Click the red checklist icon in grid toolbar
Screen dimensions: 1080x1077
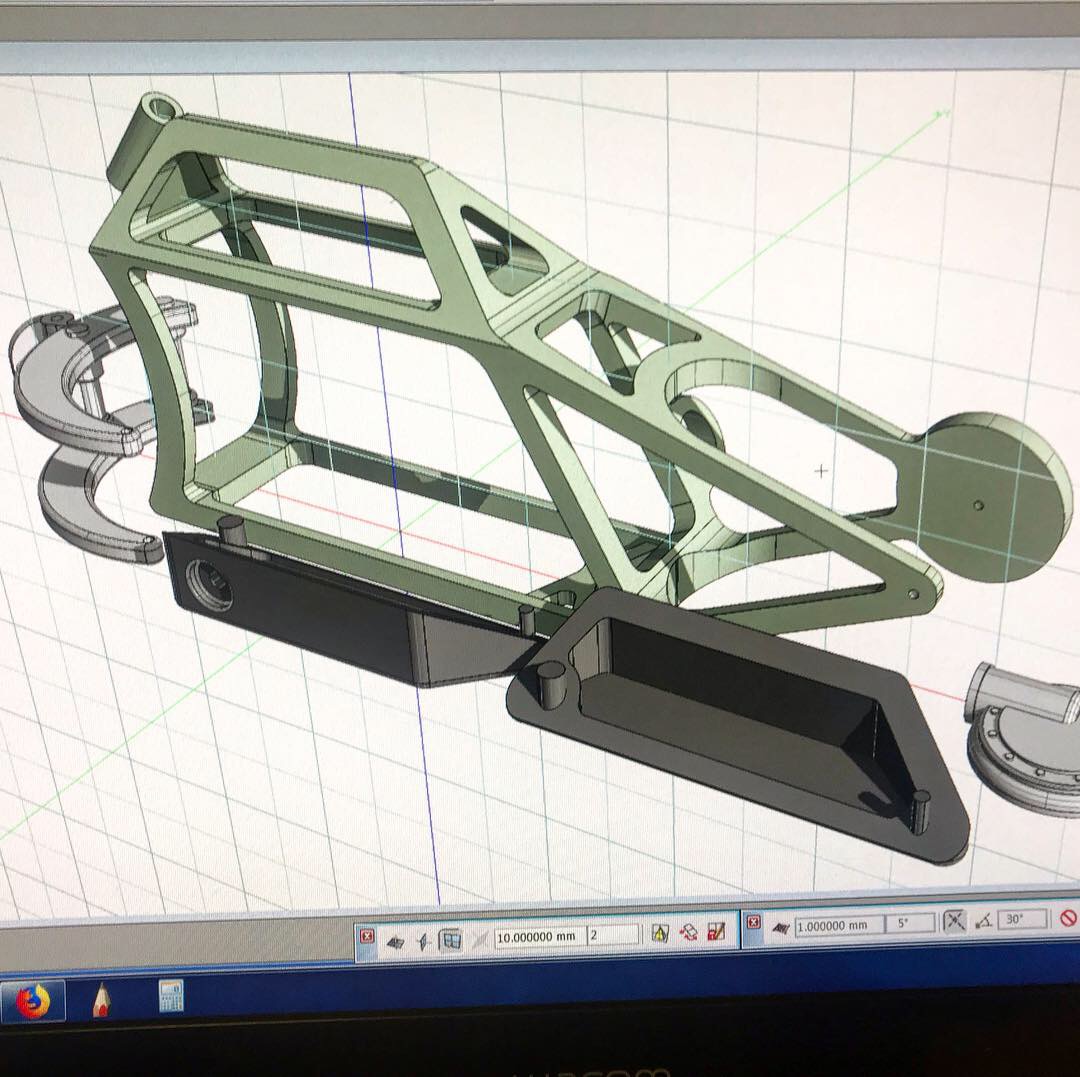pos(716,931)
